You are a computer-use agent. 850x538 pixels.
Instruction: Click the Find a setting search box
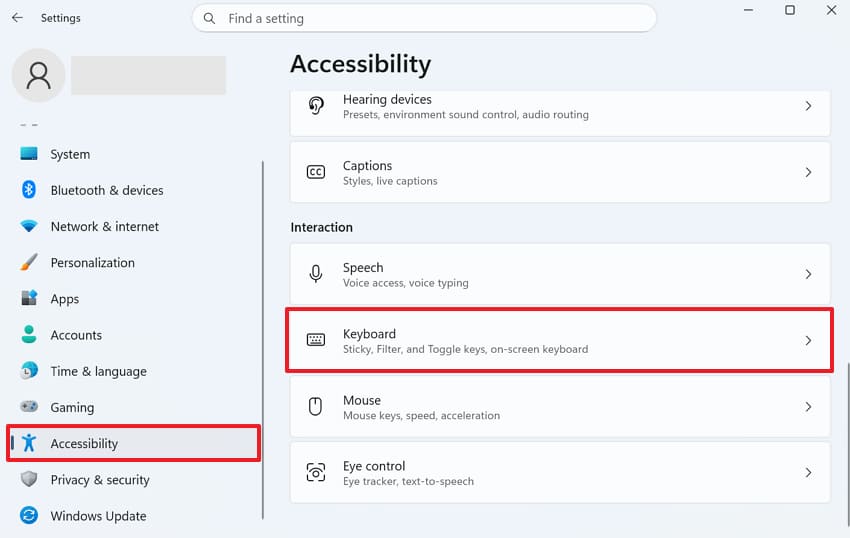click(x=424, y=18)
